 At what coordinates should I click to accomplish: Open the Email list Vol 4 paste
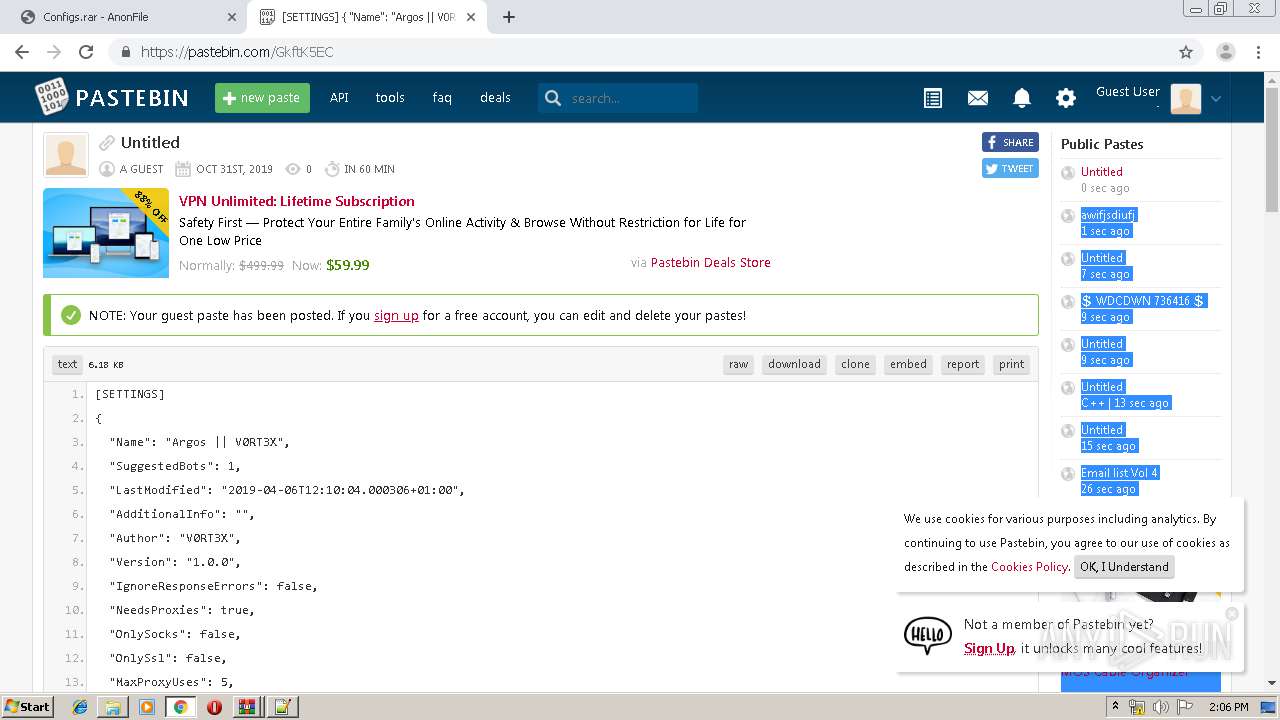1119,473
